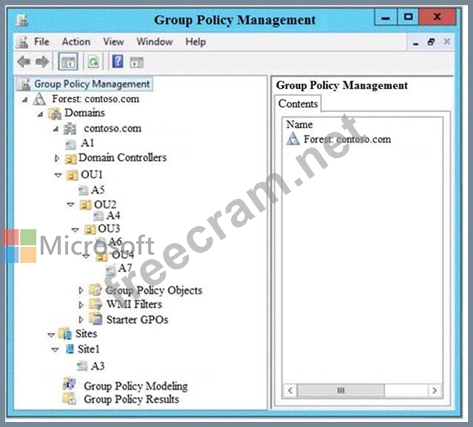Toggle the show/hide console tree icon

point(68,62)
